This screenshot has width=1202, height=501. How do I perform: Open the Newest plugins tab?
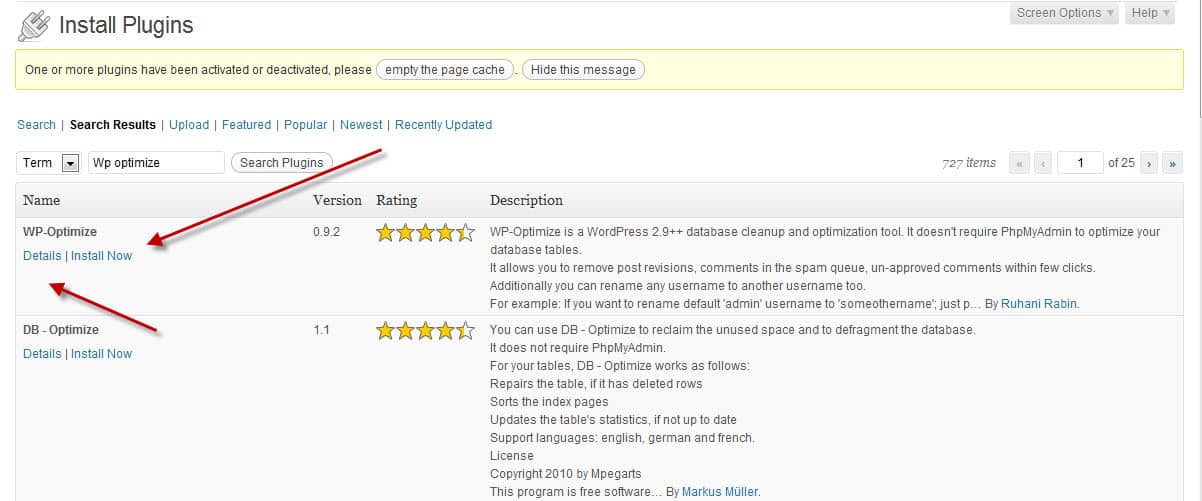tap(361, 125)
